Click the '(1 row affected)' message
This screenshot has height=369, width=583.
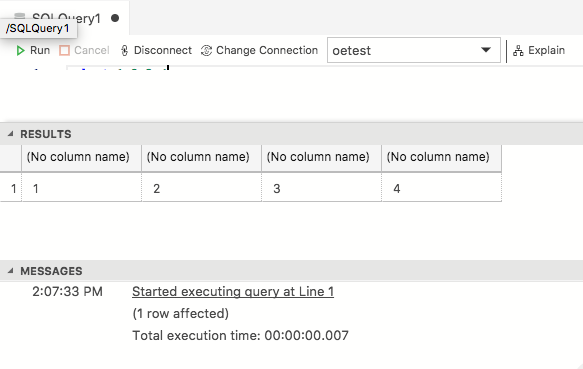pyautogui.click(x=181, y=314)
